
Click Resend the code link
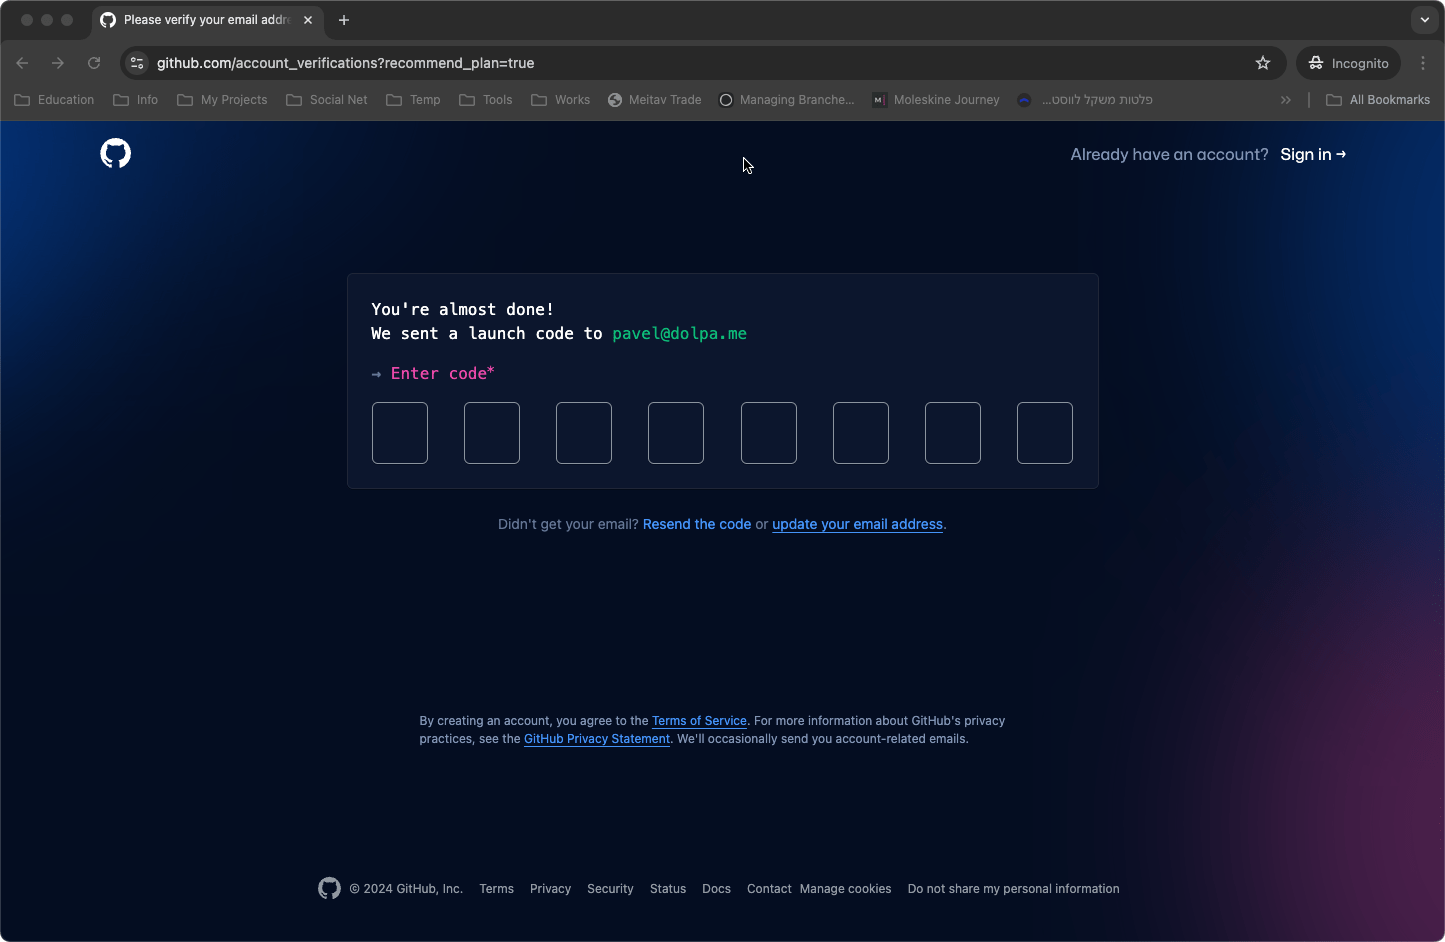696,524
